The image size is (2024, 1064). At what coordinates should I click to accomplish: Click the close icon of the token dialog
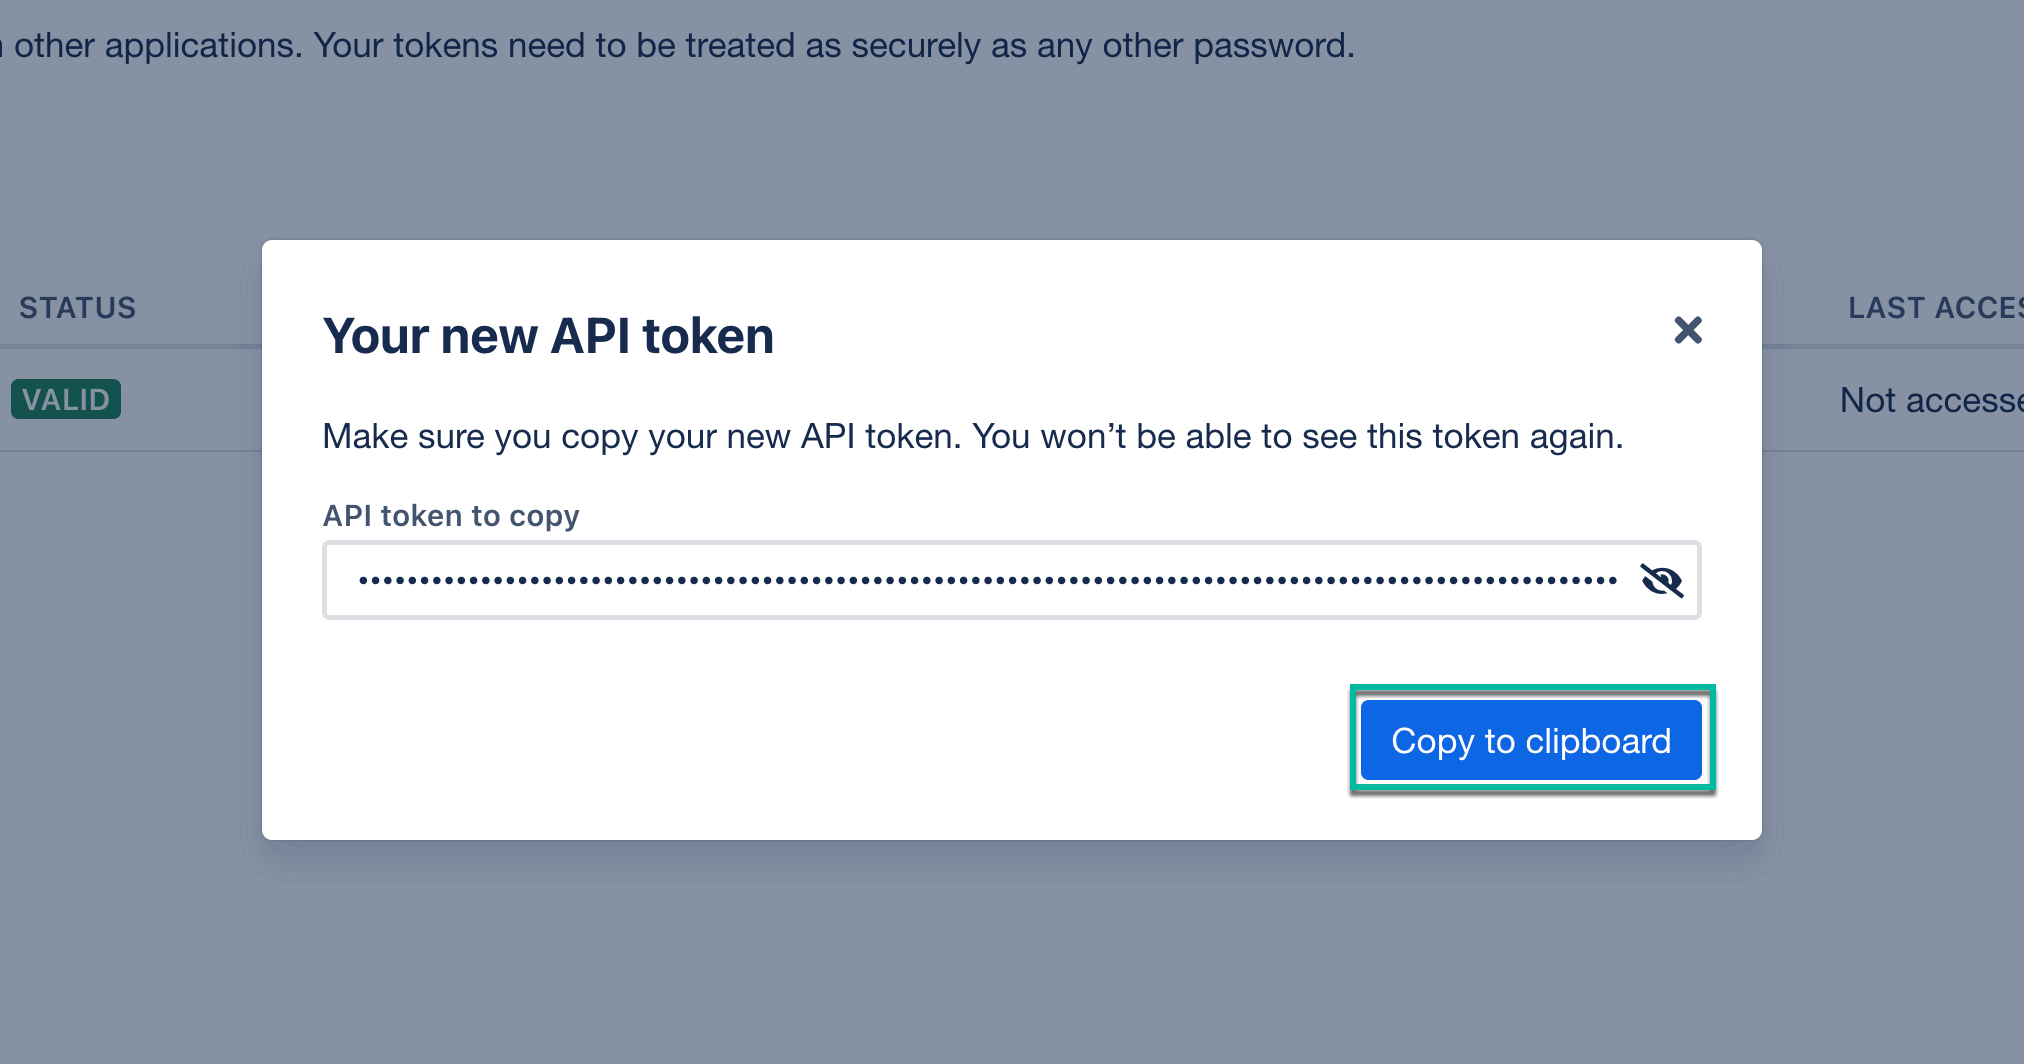click(1688, 330)
